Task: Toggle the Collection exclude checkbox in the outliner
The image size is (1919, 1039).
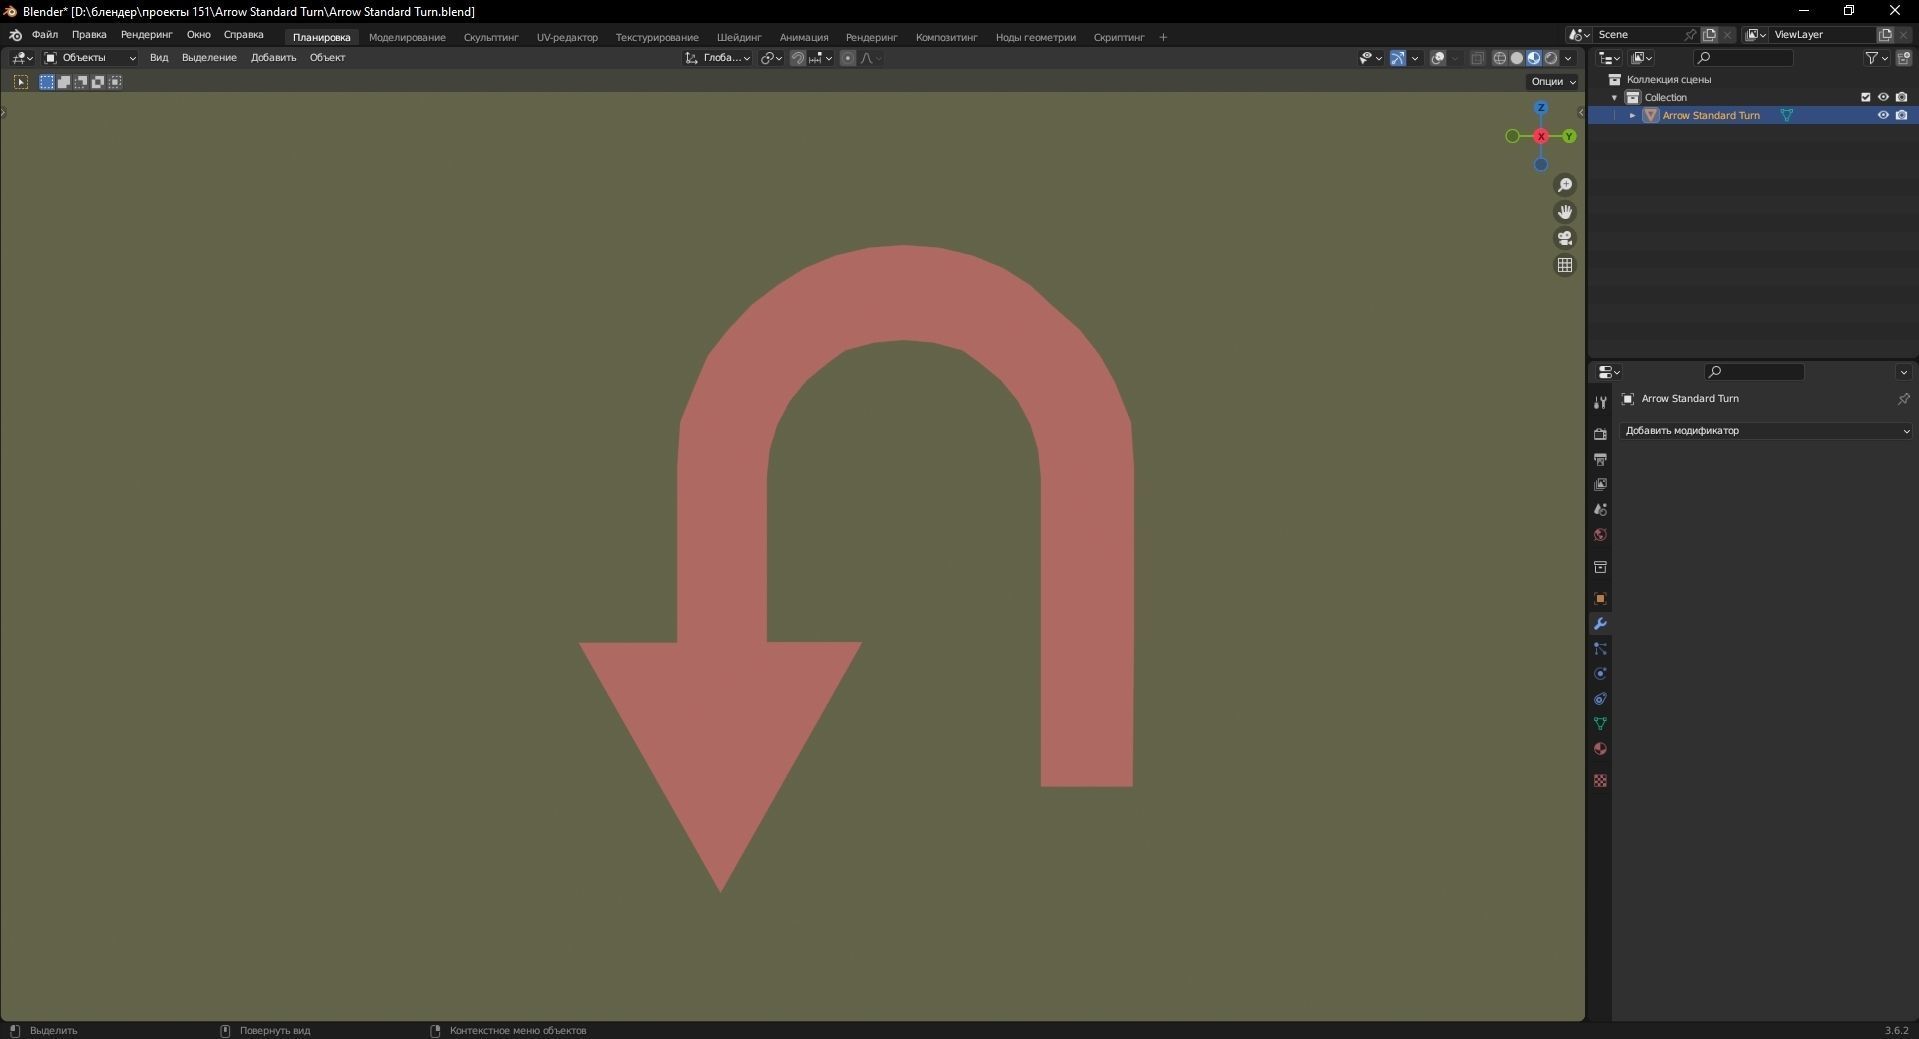Action: pyautogui.click(x=1865, y=97)
